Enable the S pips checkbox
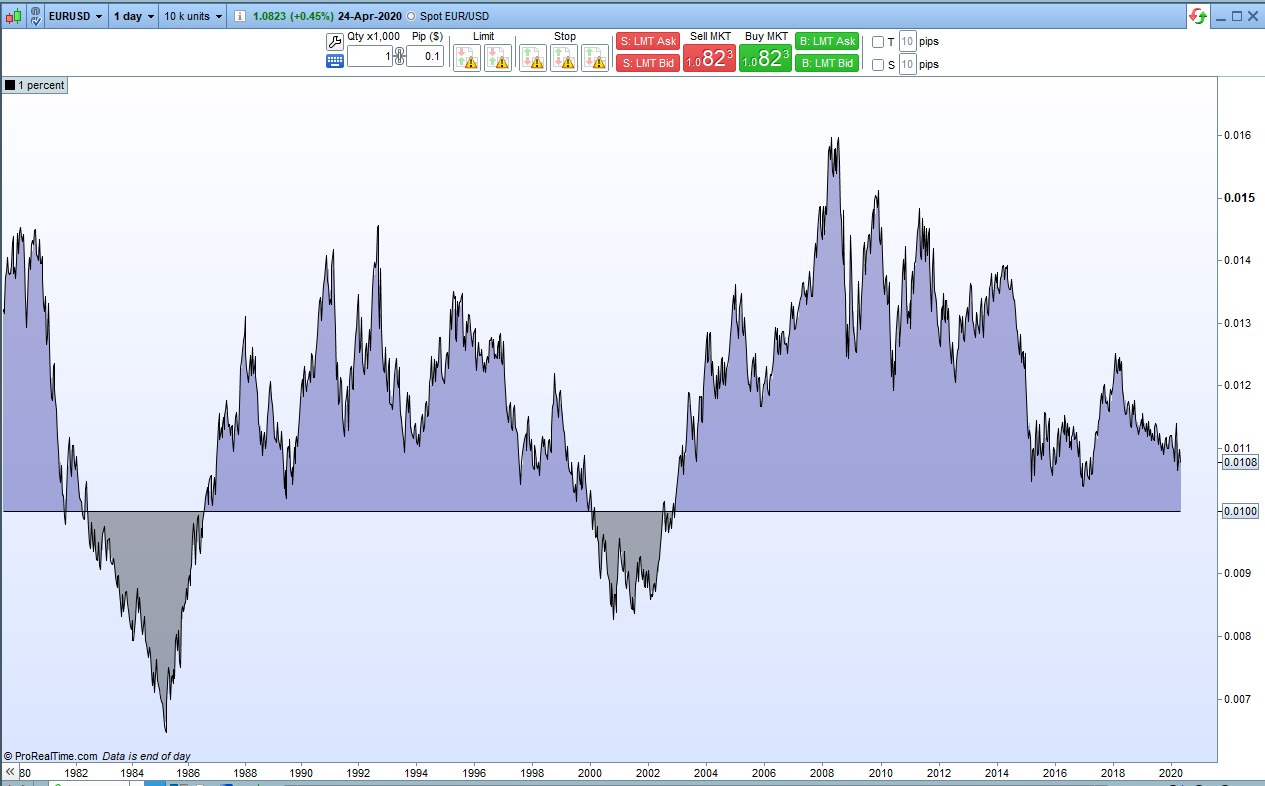The image size is (1265, 786). [878, 65]
